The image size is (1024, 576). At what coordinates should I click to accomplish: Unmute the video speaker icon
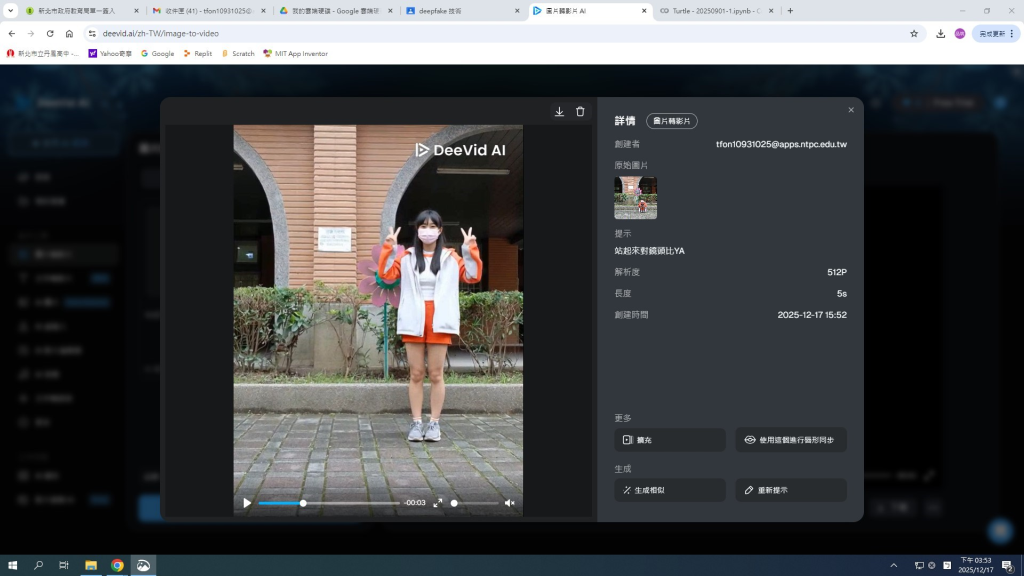click(x=509, y=503)
